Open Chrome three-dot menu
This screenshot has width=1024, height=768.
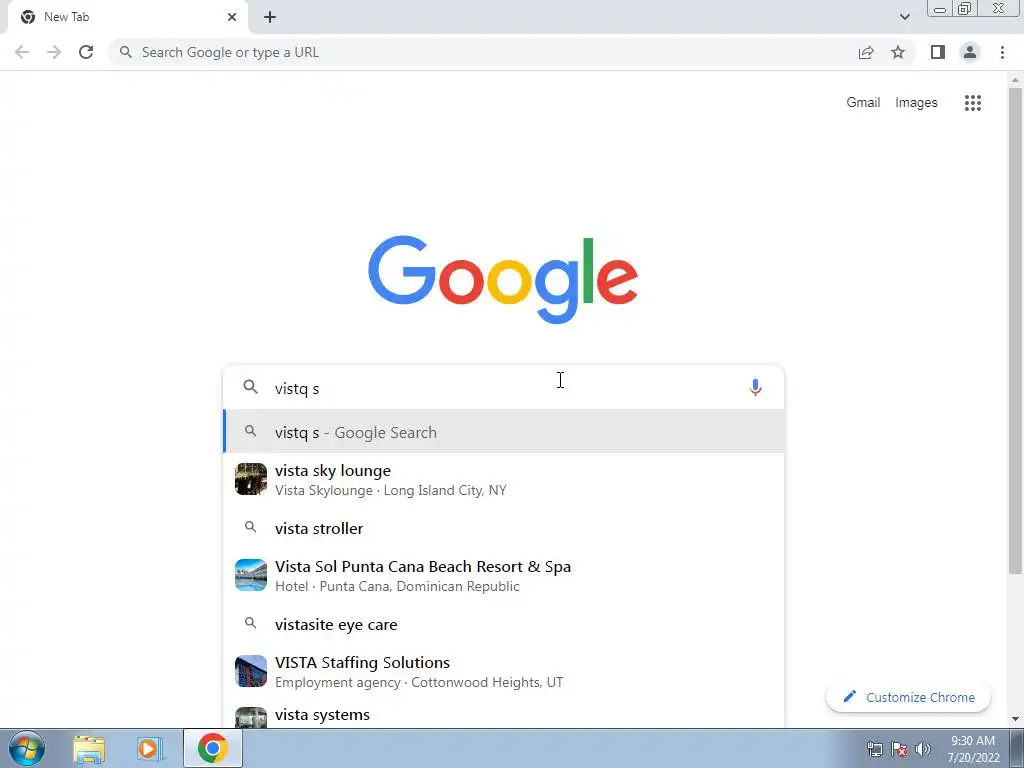(1002, 52)
